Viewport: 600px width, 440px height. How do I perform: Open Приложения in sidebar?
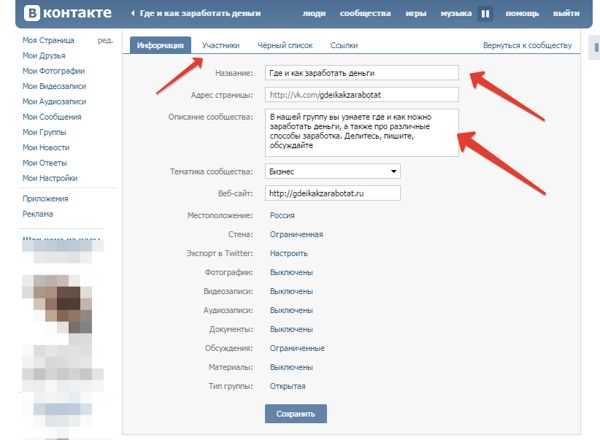(46, 199)
